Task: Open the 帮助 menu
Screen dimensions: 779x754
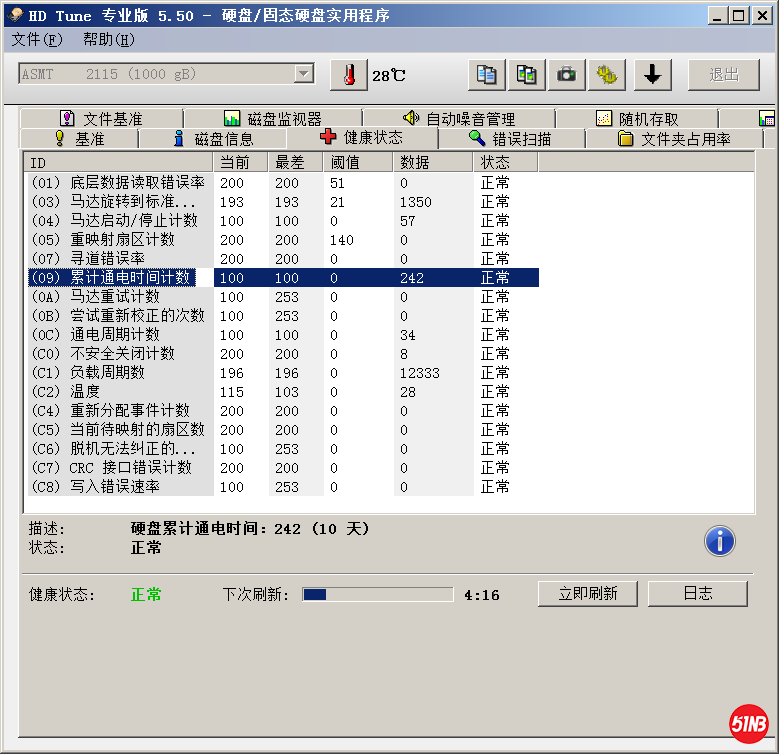Action: [108, 39]
